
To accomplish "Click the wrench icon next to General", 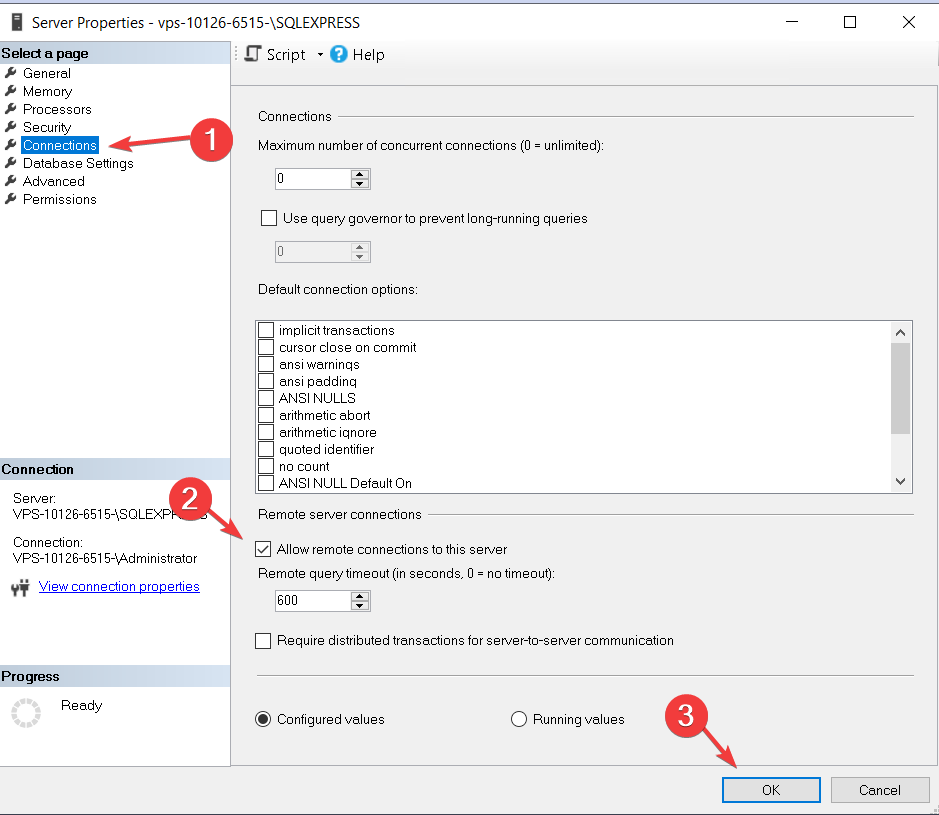I will click(x=10, y=73).
